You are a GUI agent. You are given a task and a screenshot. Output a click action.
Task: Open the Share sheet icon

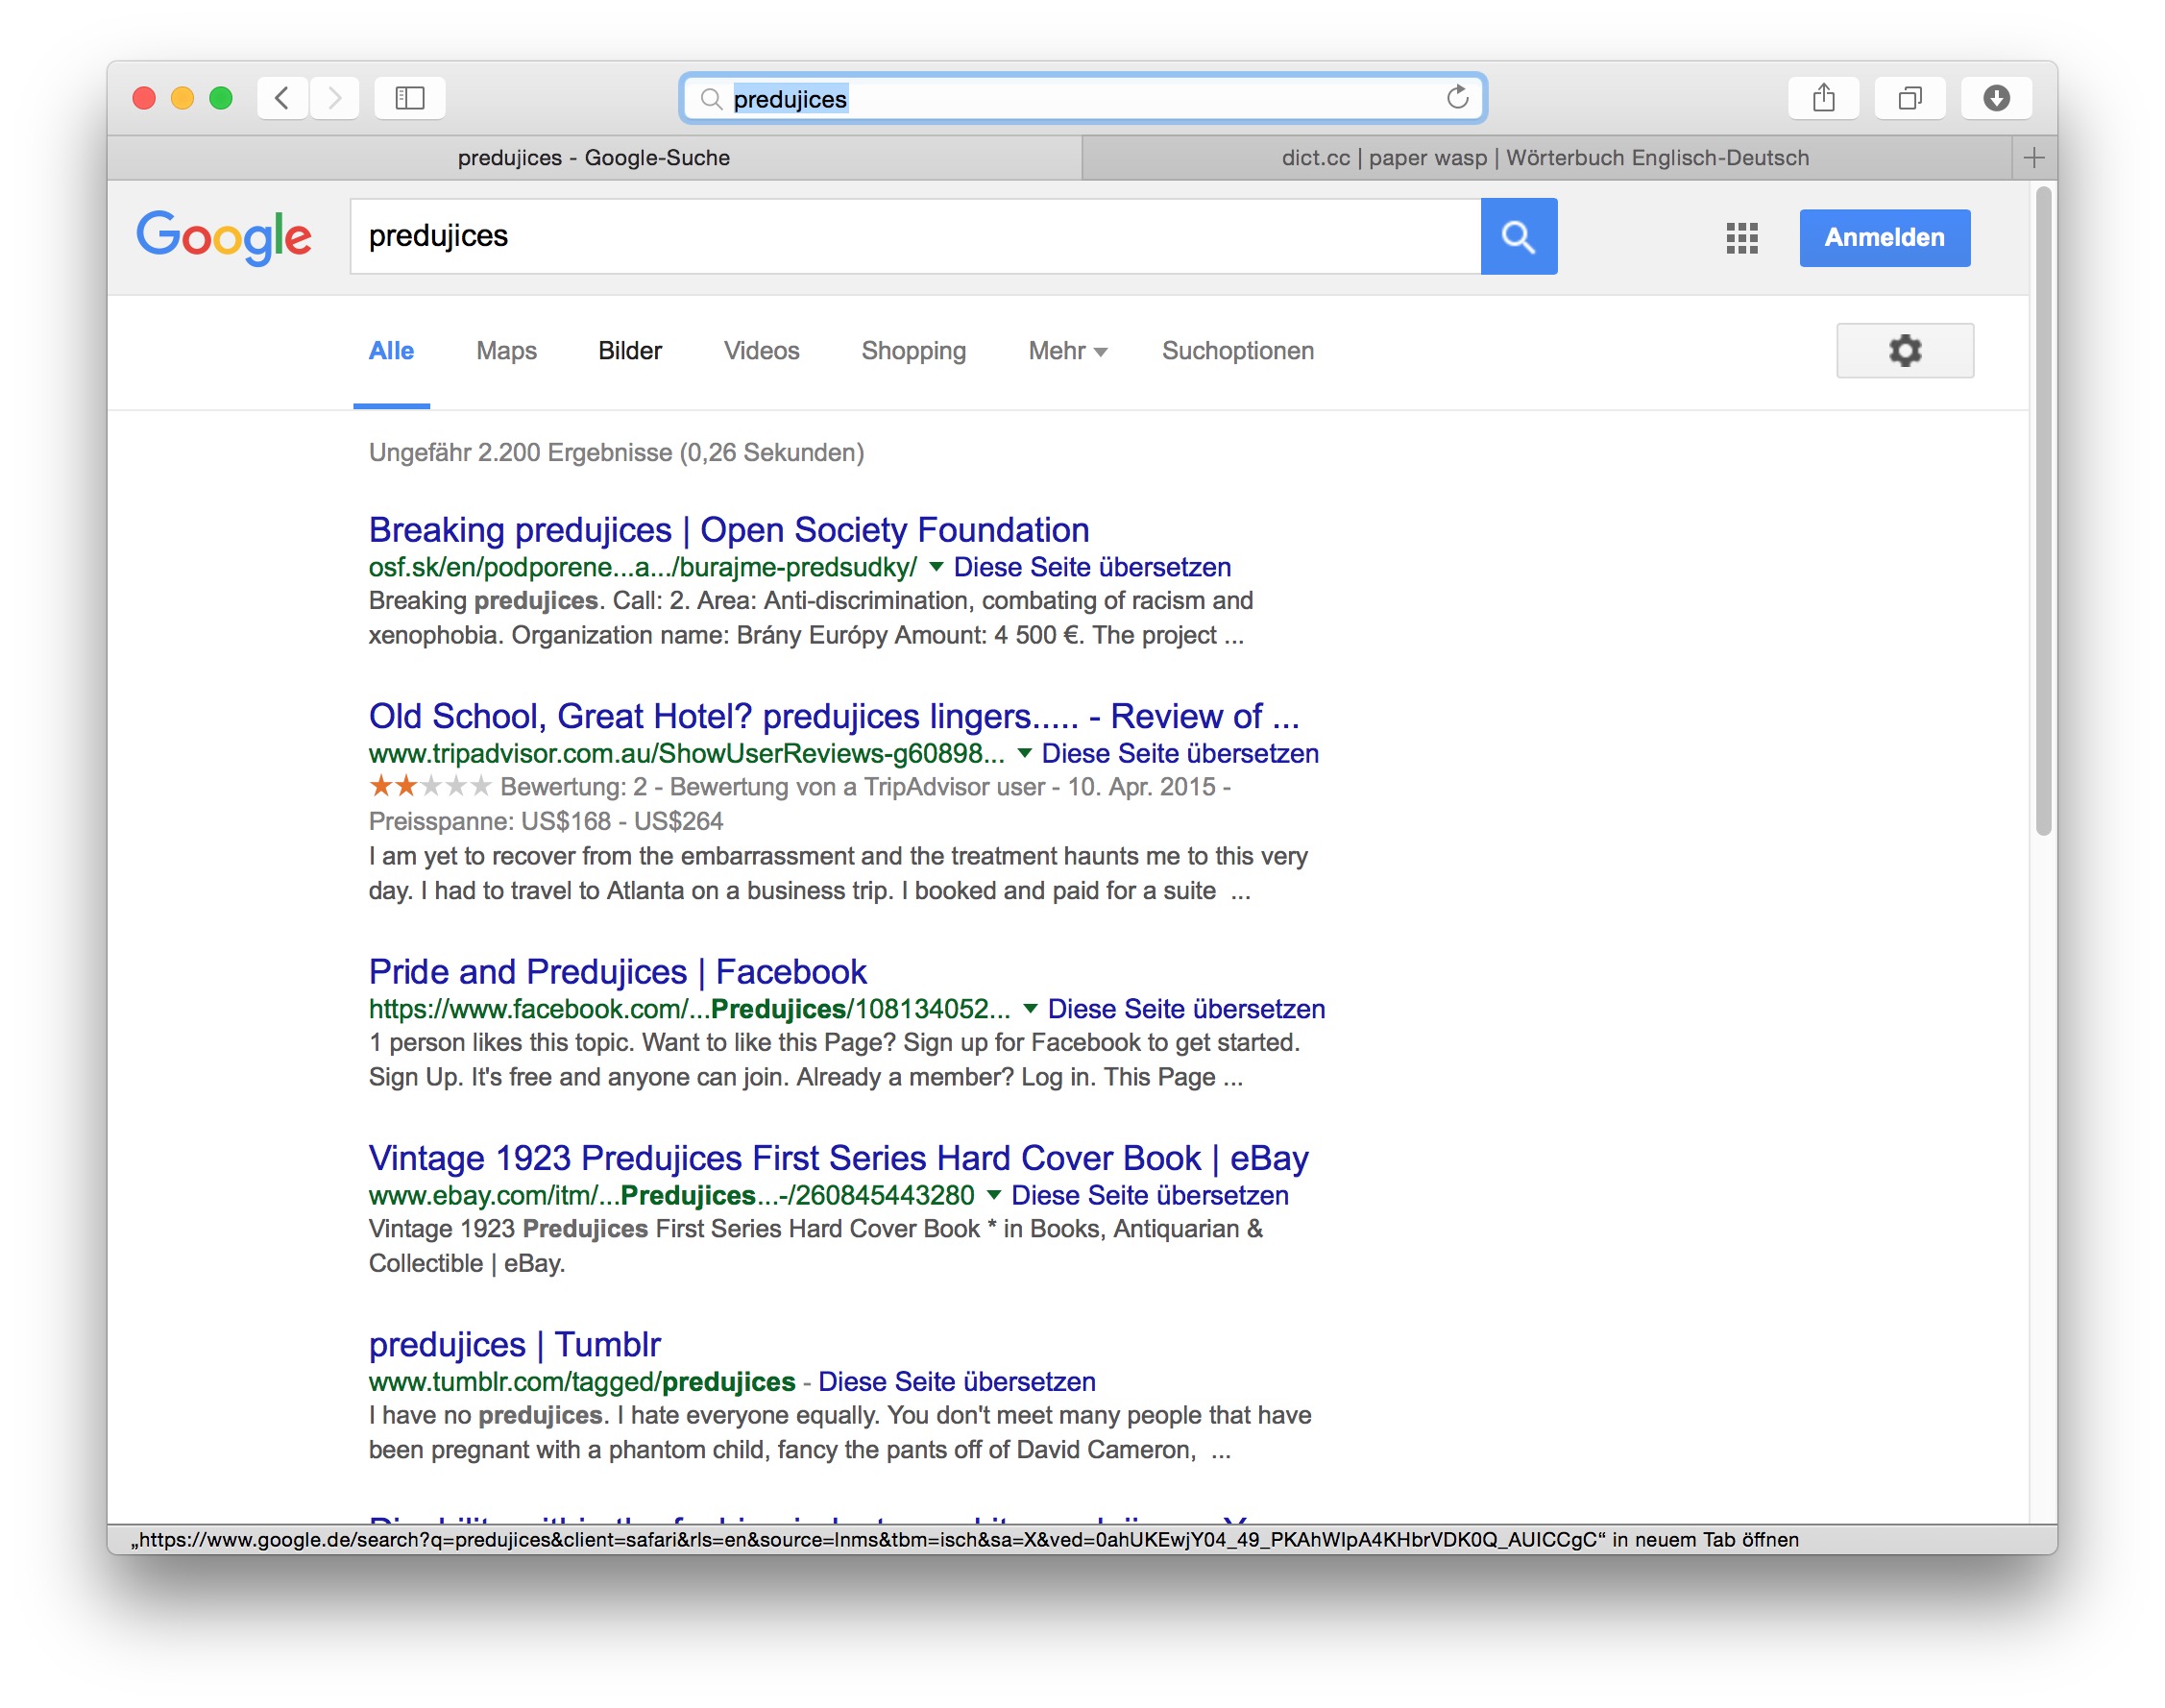coord(1823,98)
